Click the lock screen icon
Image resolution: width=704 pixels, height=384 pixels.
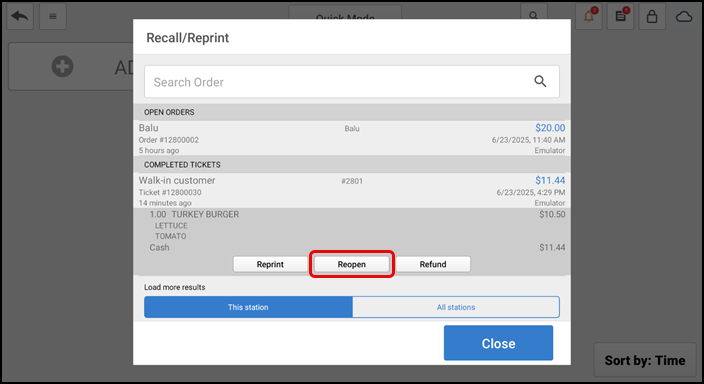(652, 17)
